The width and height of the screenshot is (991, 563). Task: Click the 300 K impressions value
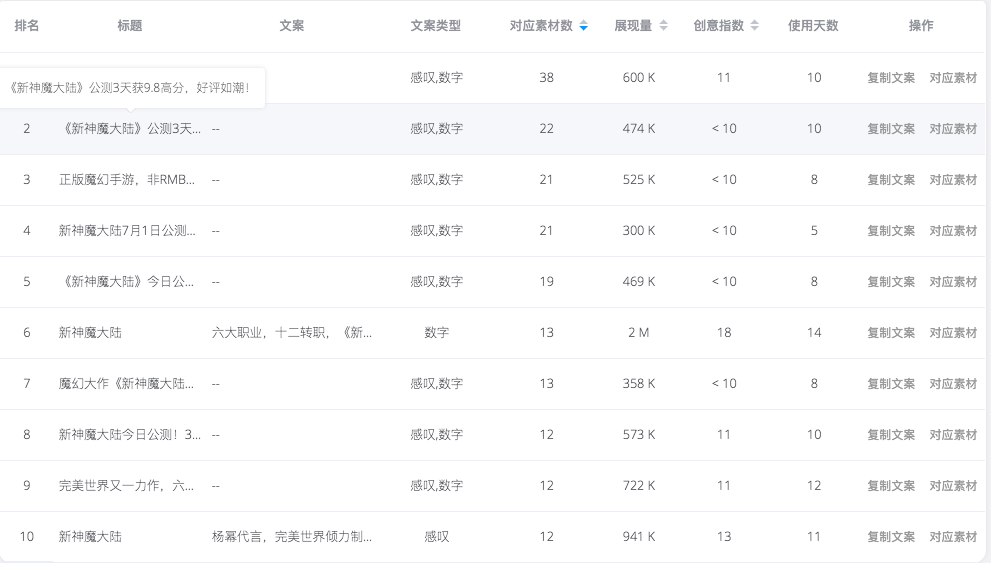pyautogui.click(x=638, y=231)
